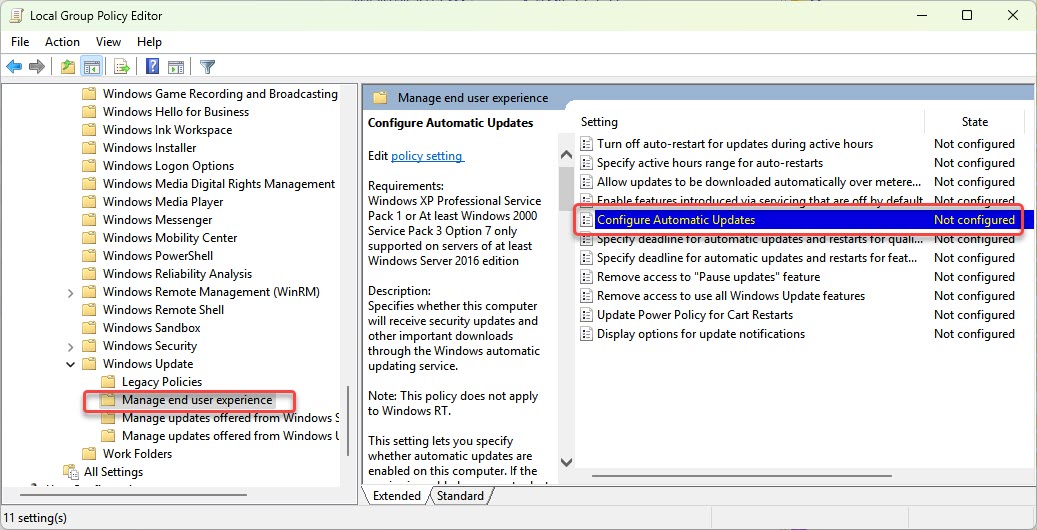Select Windows Media Player folder
This screenshot has height=530, width=1037.
163,202
